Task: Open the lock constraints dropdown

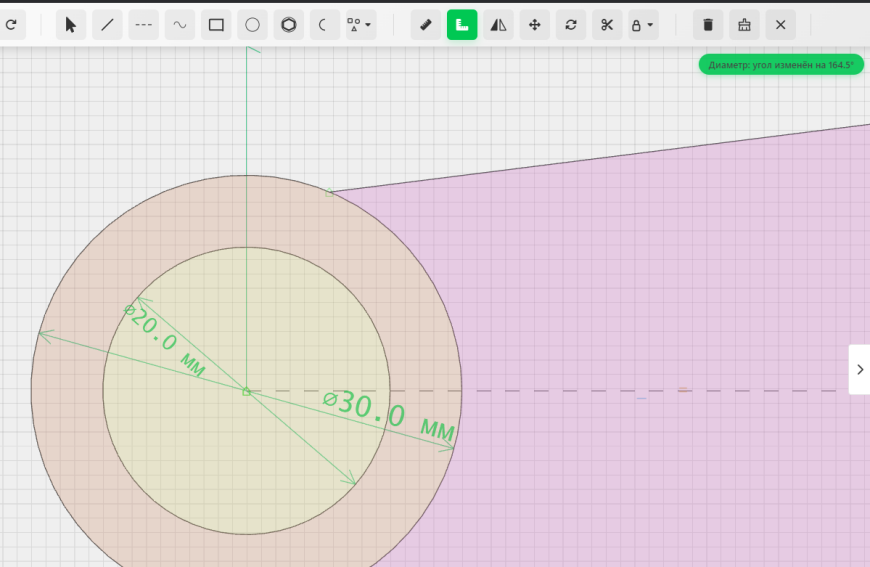Action: point(644,25)
